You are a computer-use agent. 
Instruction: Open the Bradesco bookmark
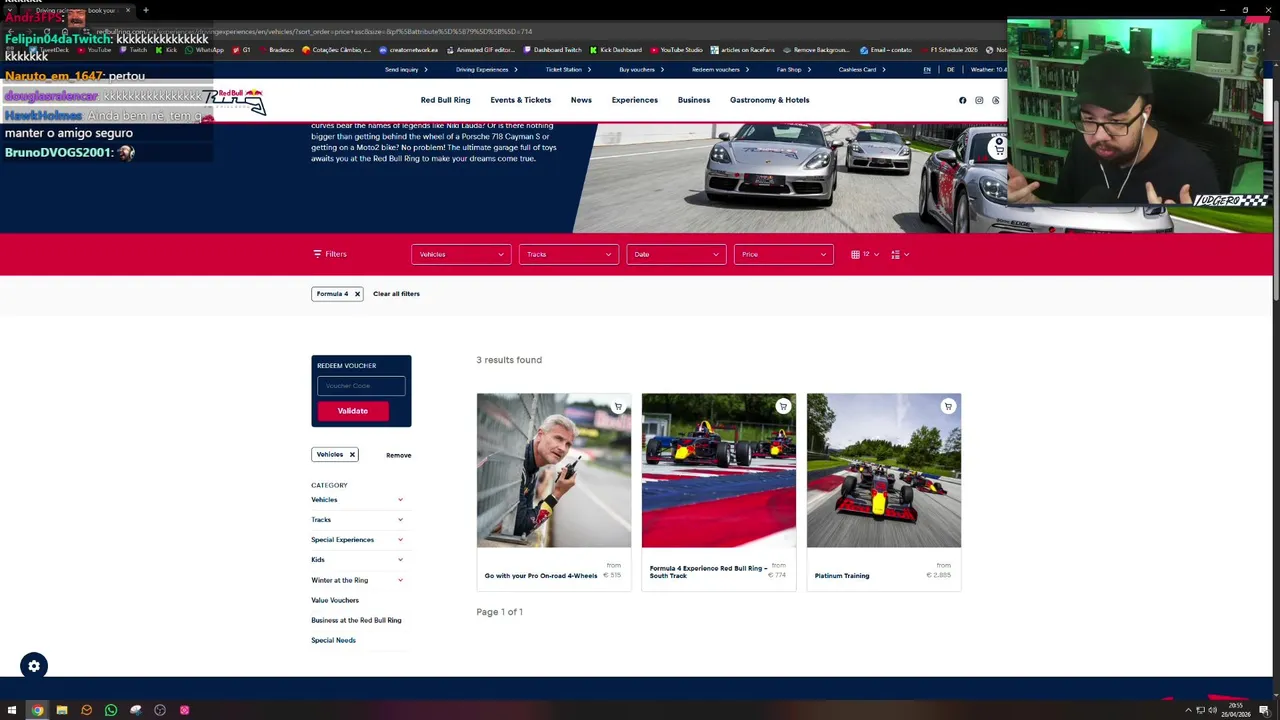(x=275, y=50)
